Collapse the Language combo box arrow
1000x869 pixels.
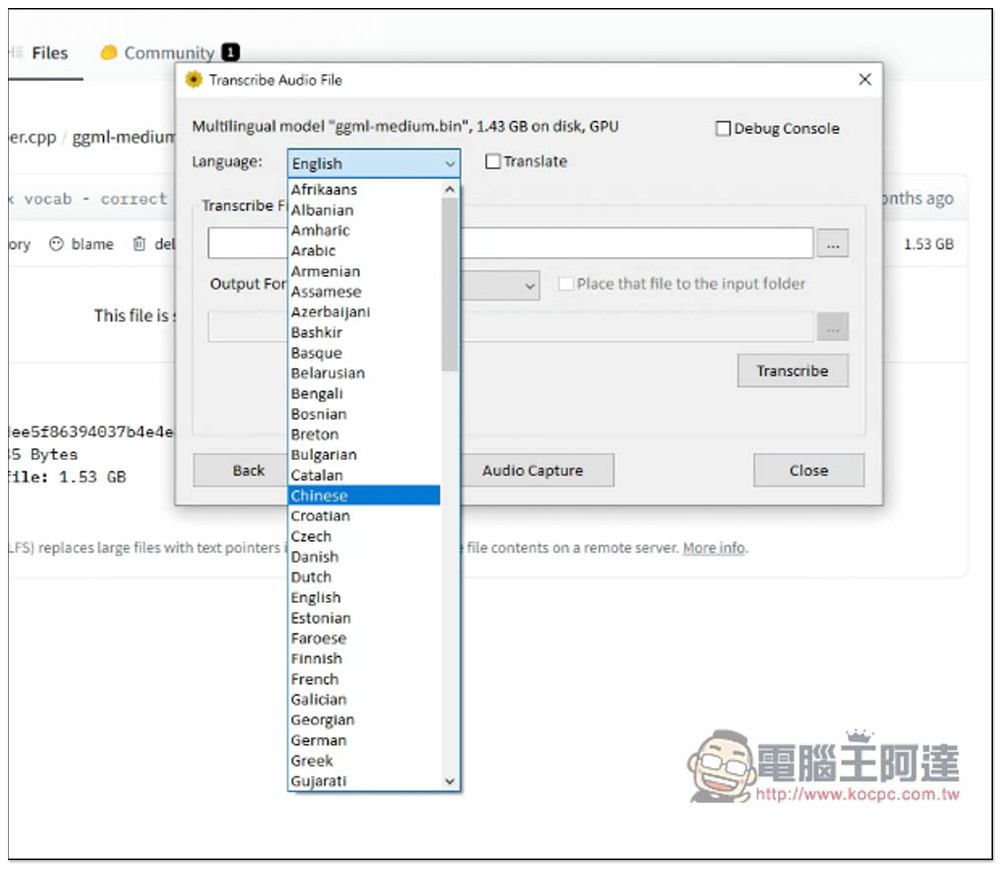pyautogui.click(x=449, y=164)
